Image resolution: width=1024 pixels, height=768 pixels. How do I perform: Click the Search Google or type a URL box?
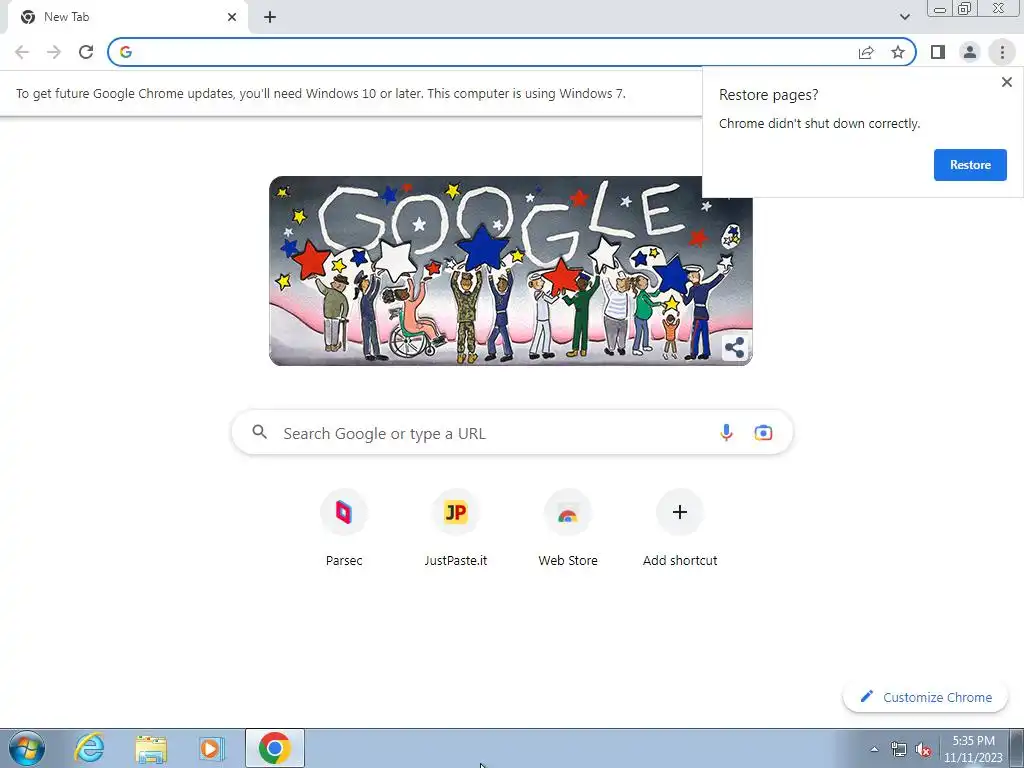tap(512, 433)
